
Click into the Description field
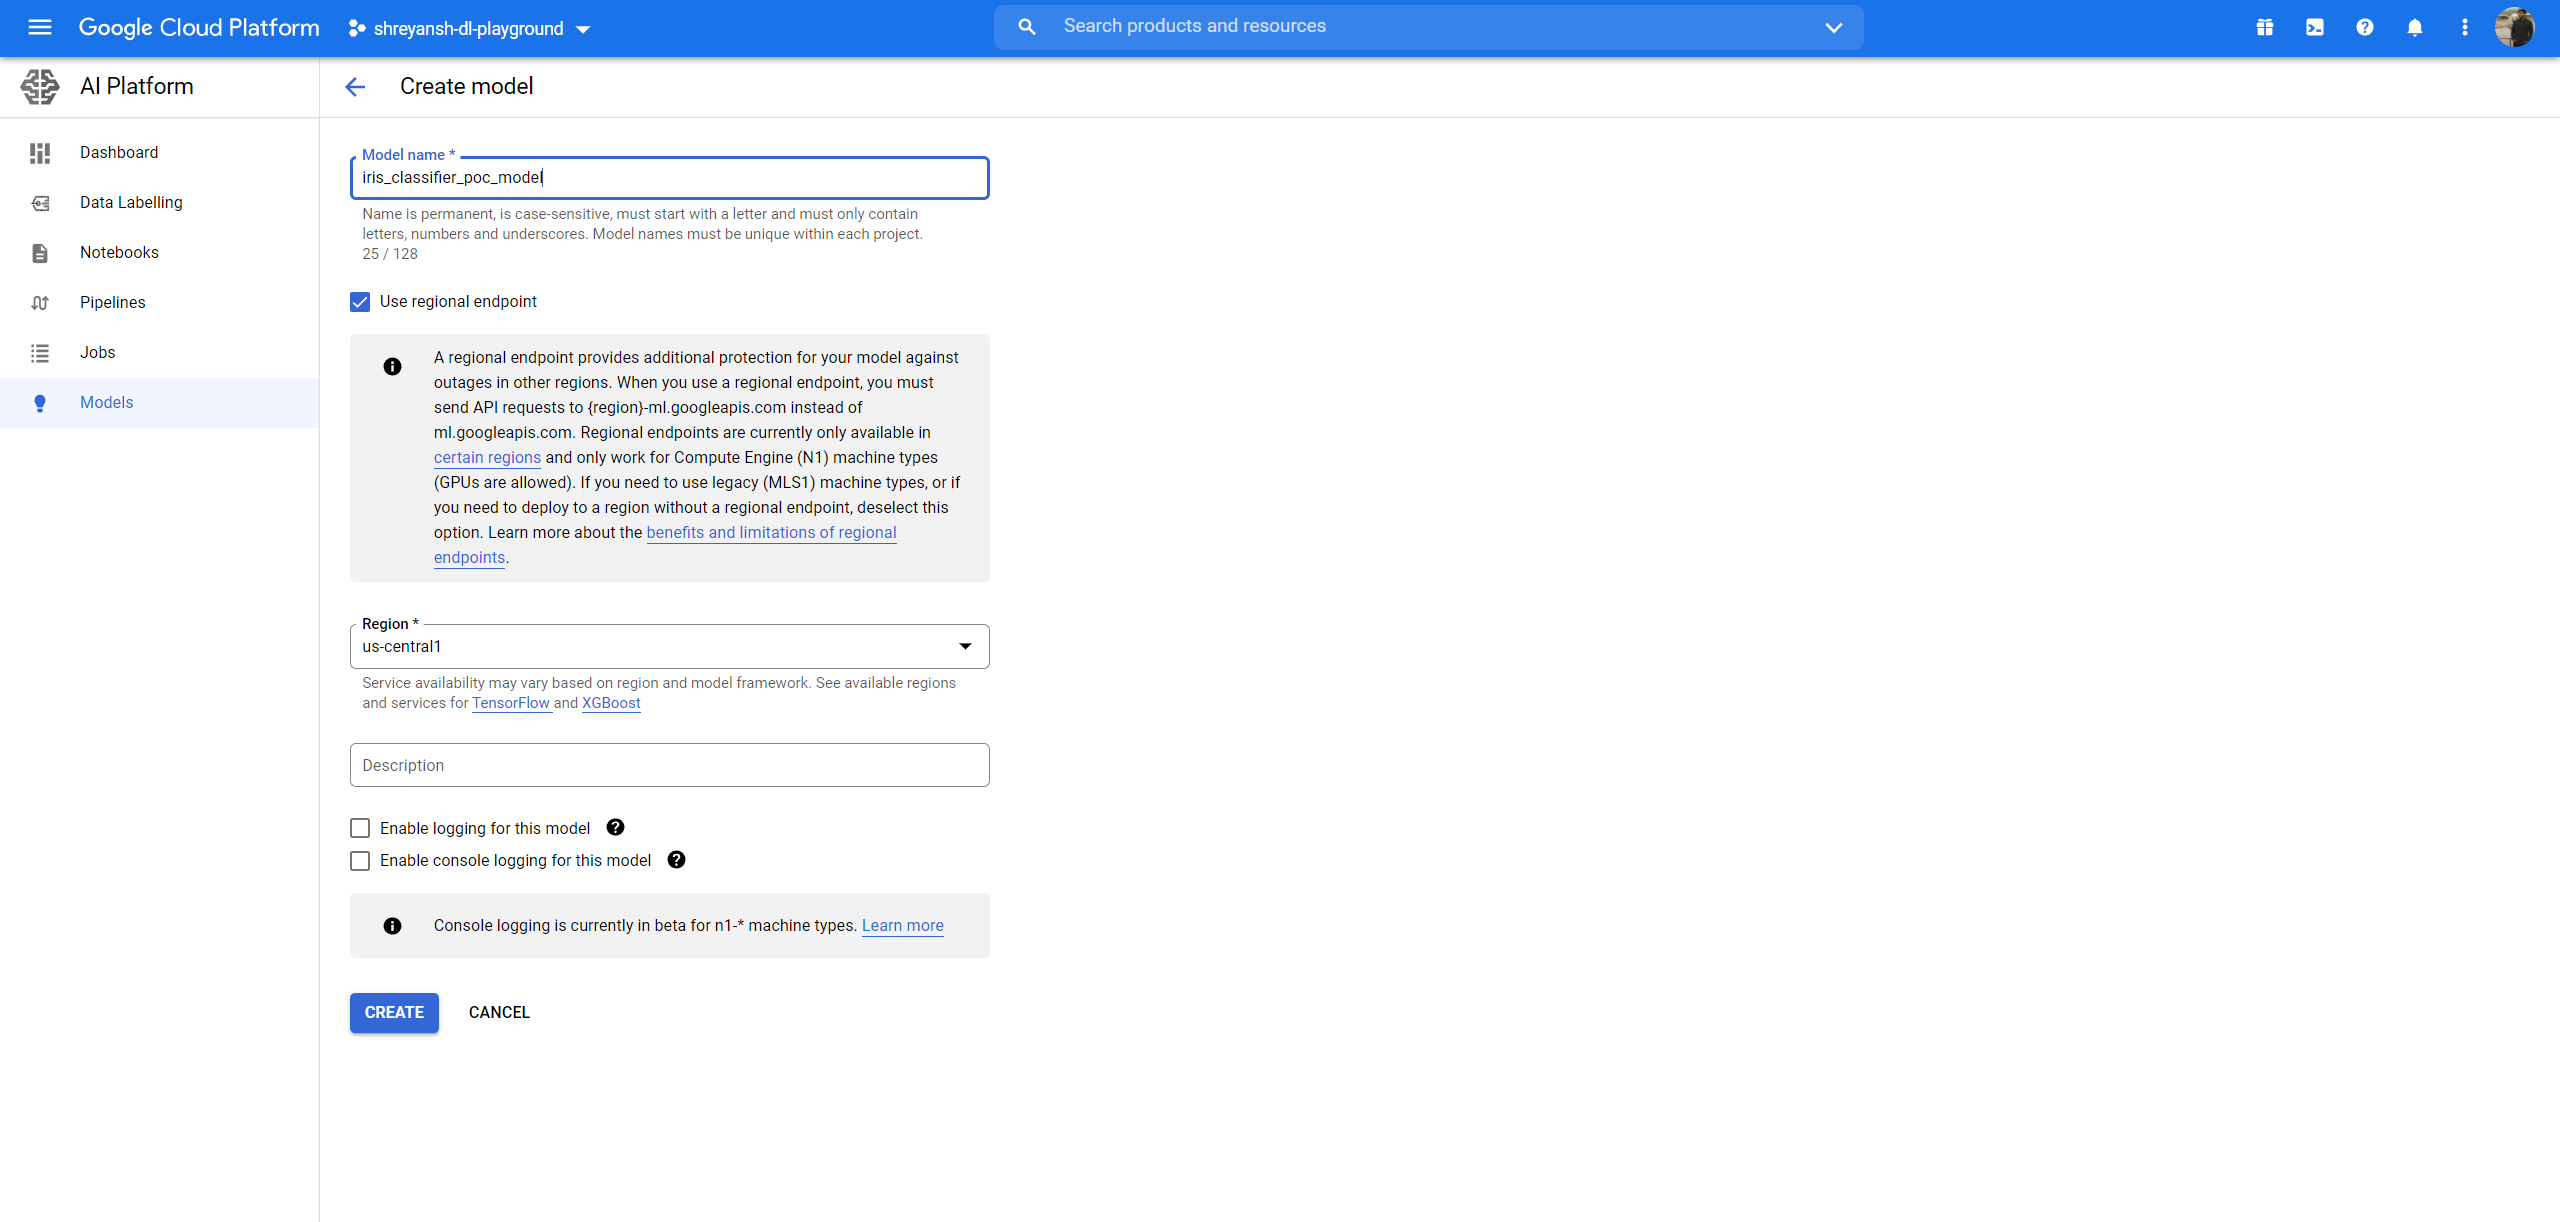(669, 765)
